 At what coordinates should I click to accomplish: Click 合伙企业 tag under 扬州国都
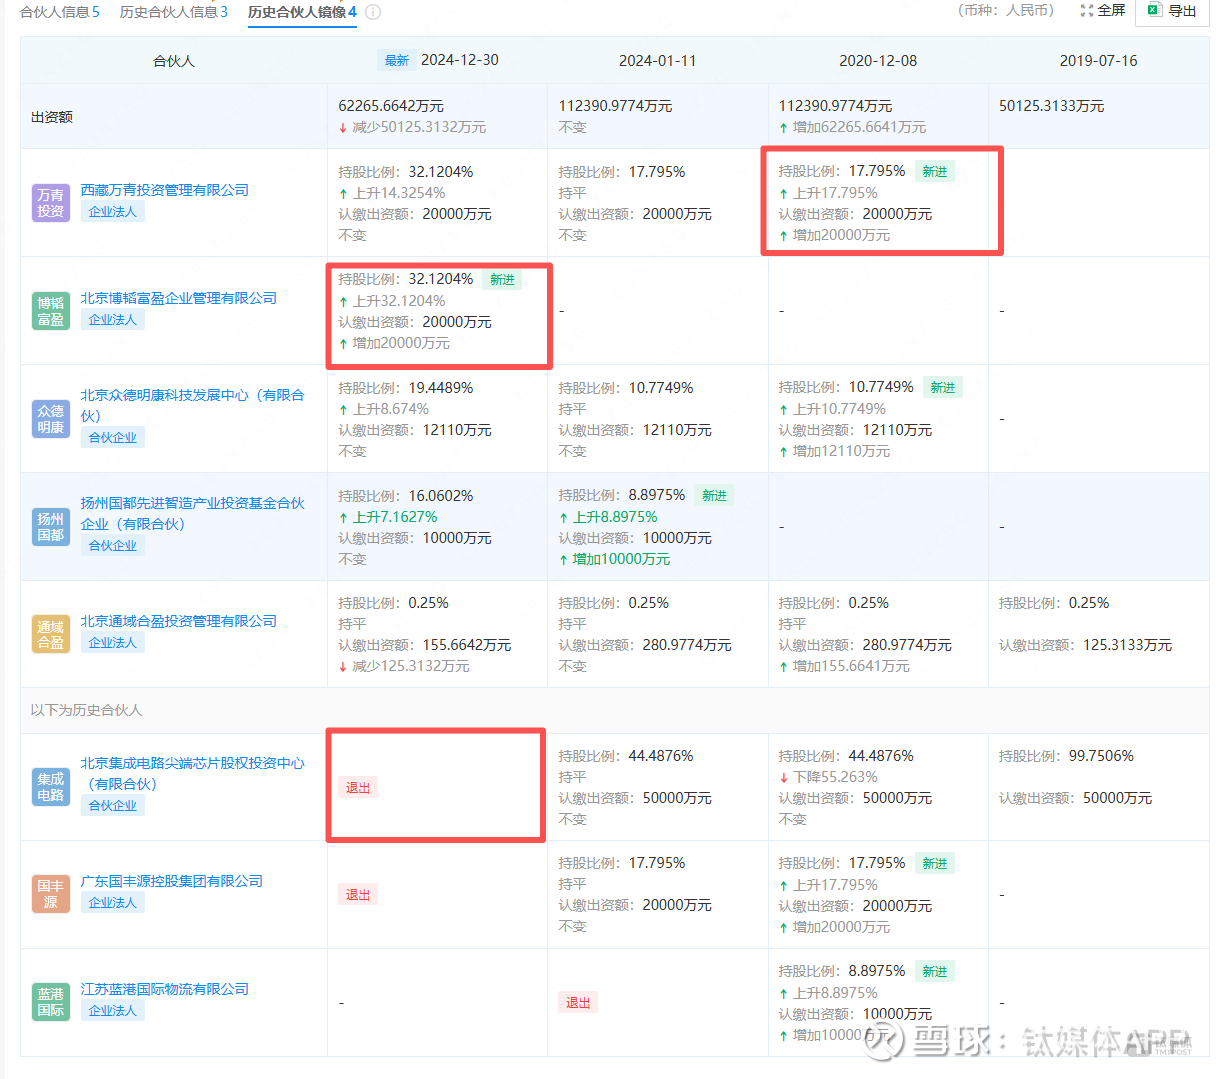tap(113, 546)
